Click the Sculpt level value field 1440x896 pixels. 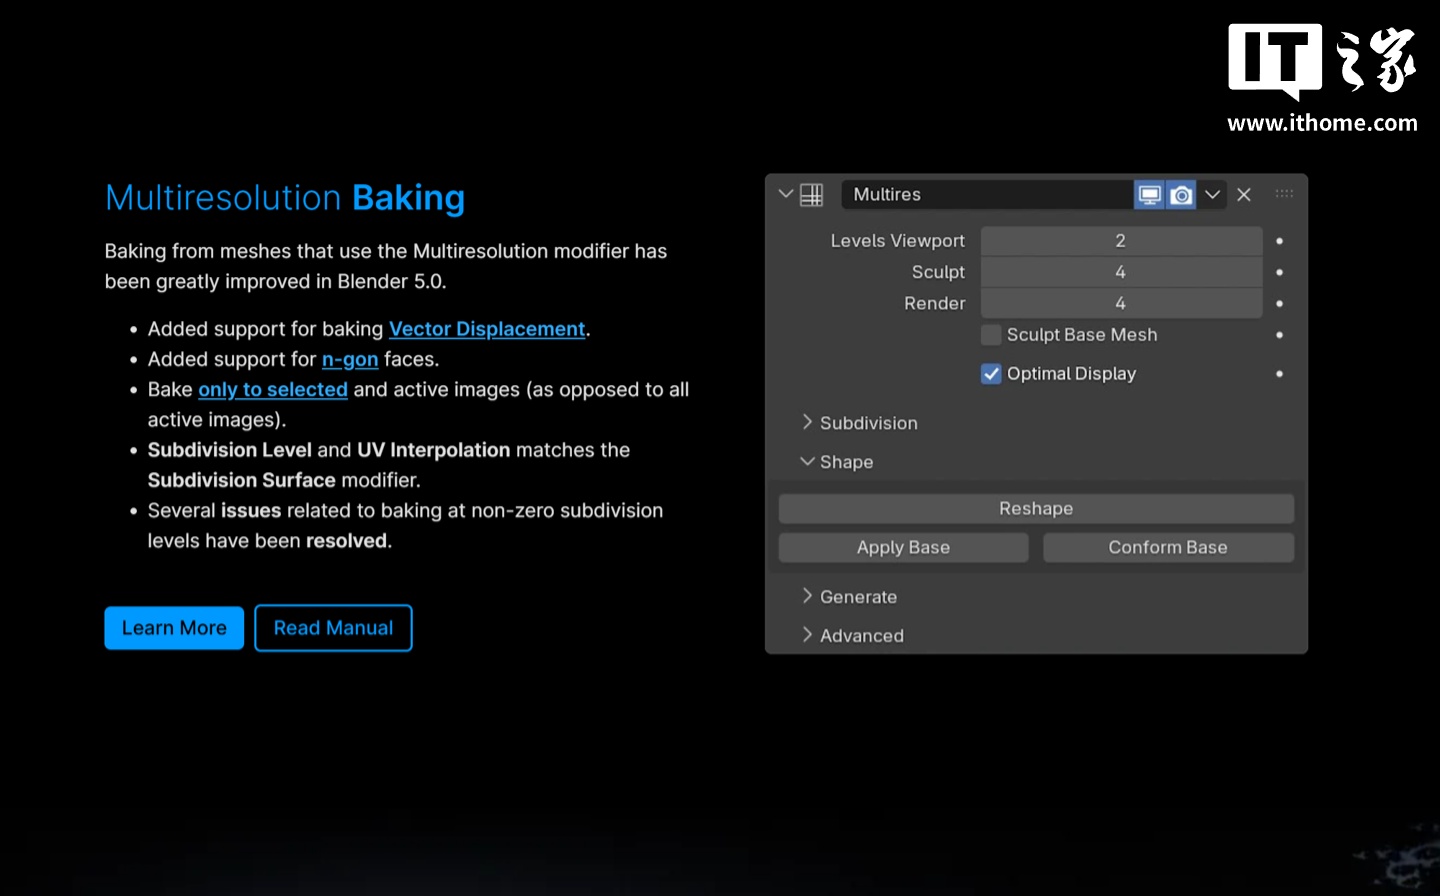1121,272
